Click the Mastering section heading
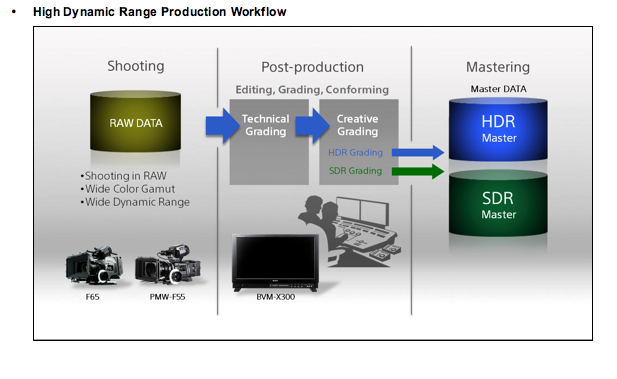 (x=498, y=67)
